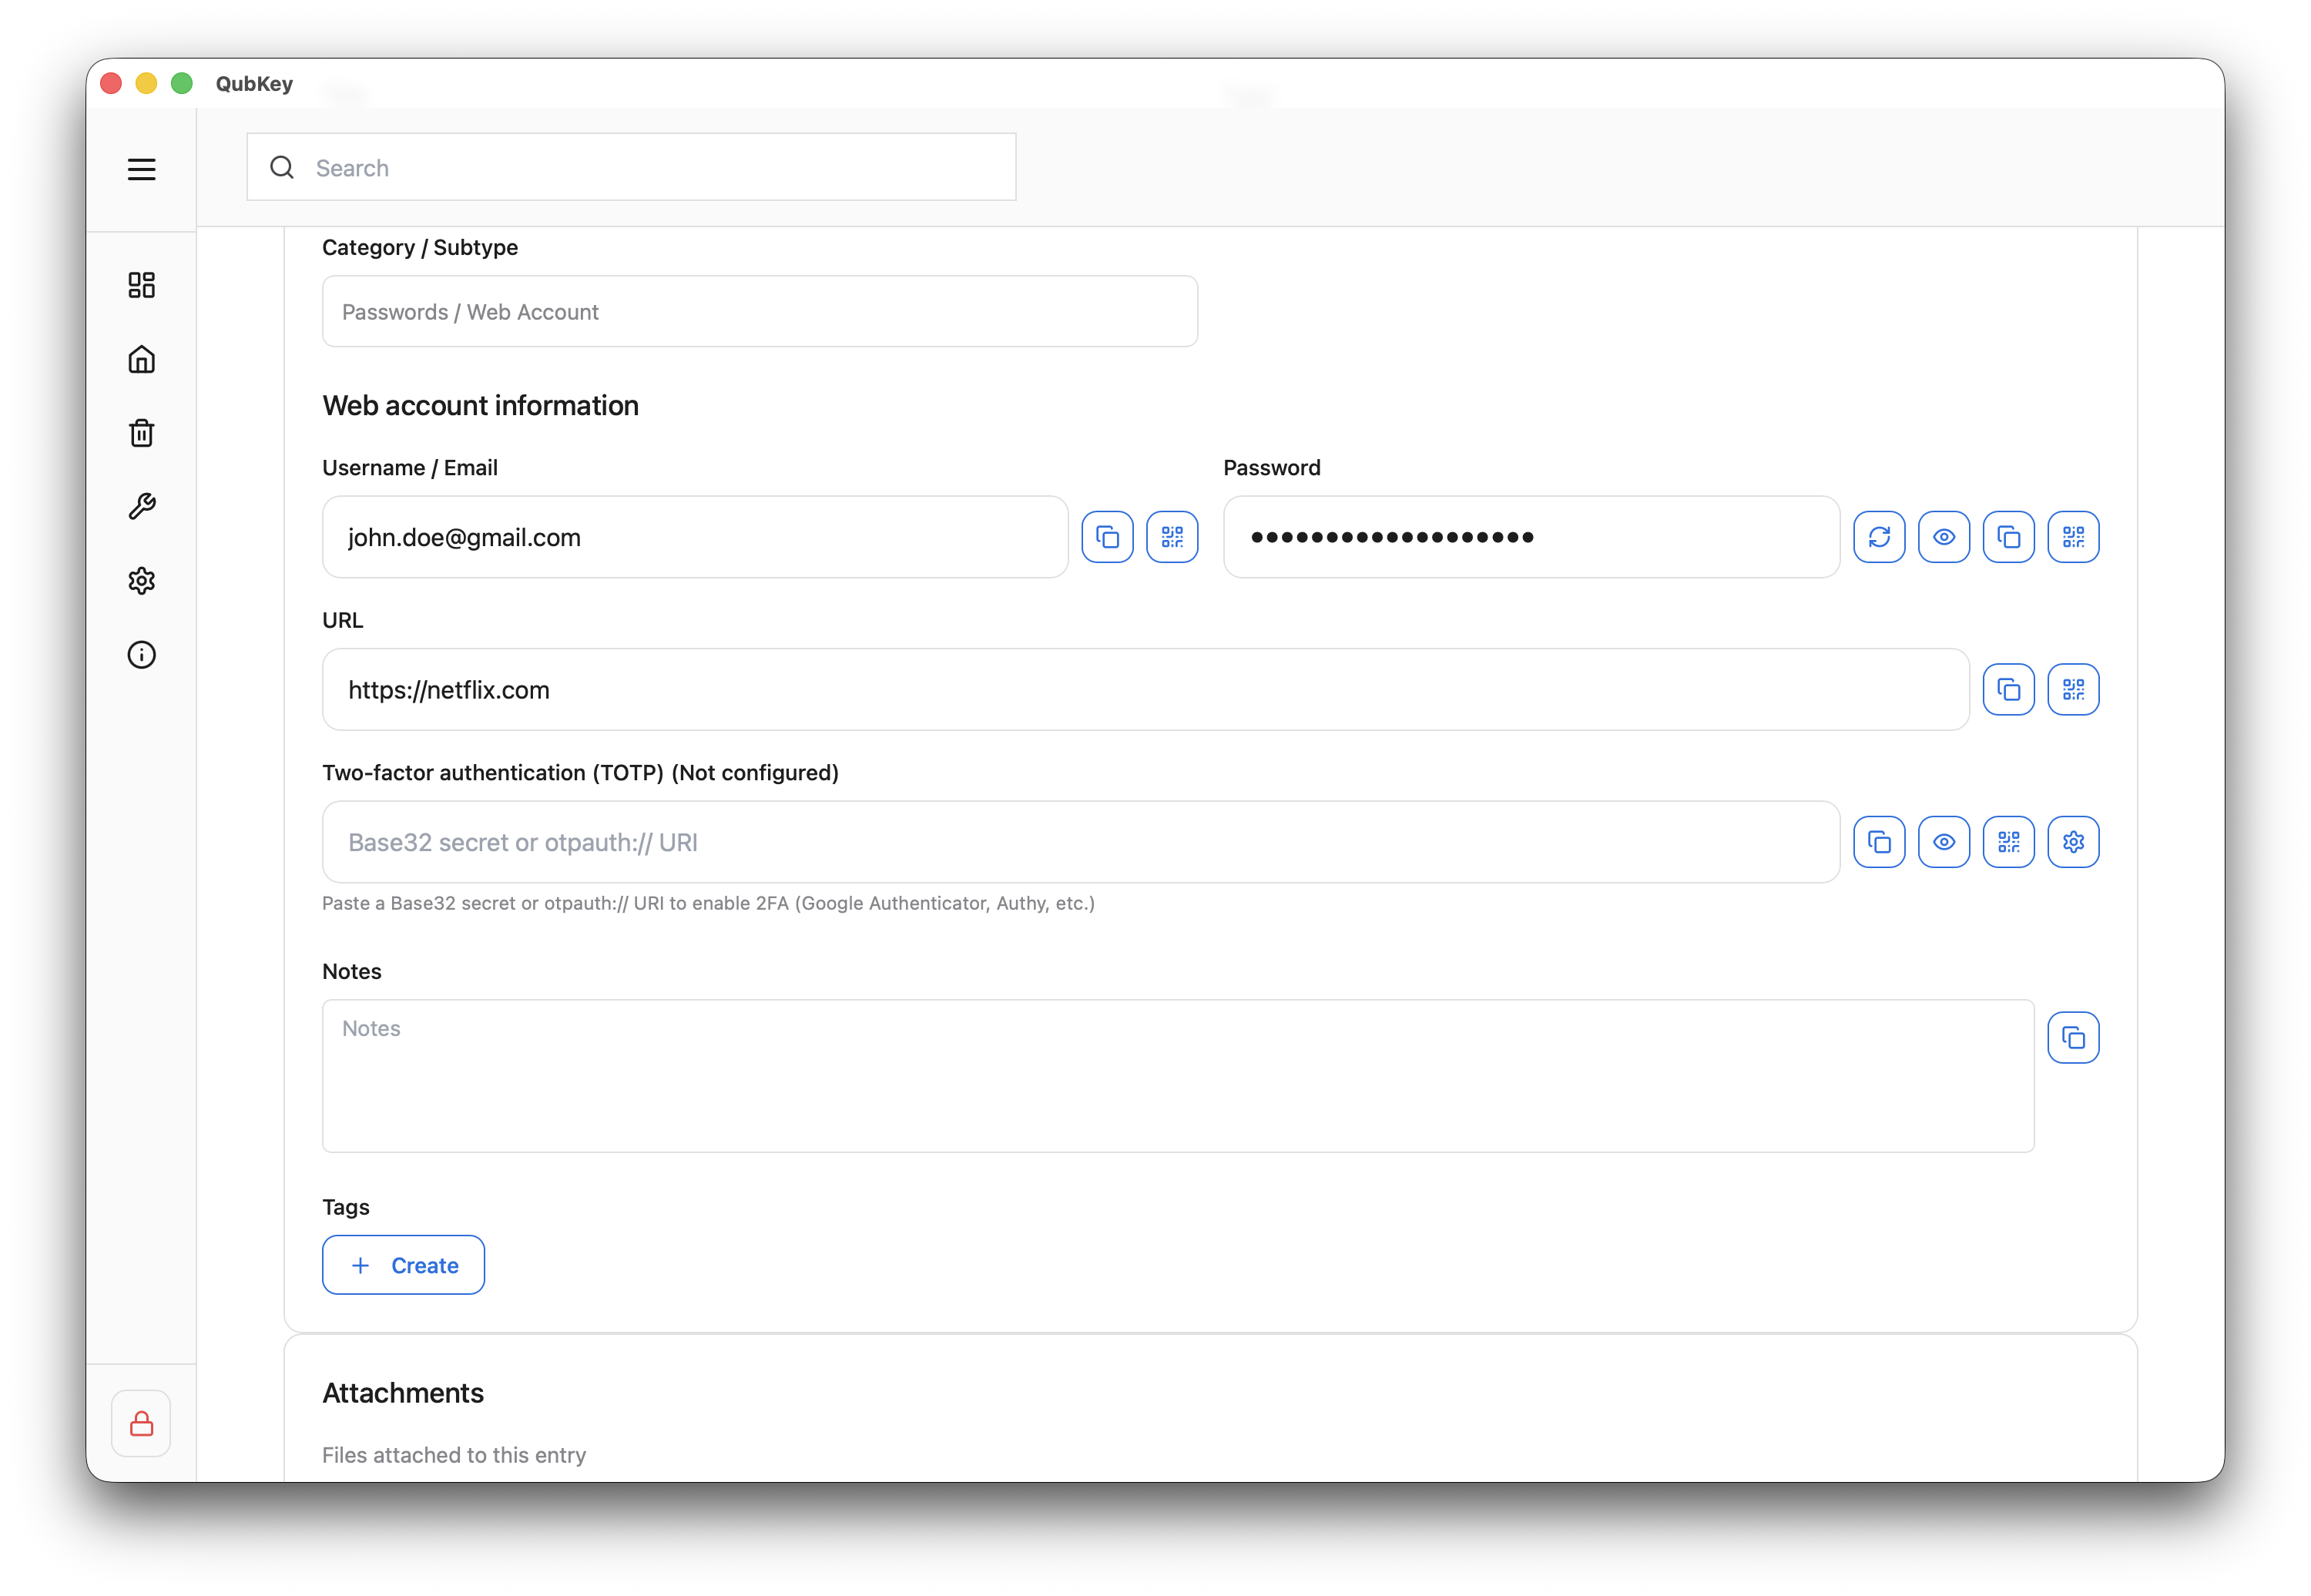Lock the vault with the red padlock
The height and width of the screenshot is (1596, 2311).
coord(141,1423)
